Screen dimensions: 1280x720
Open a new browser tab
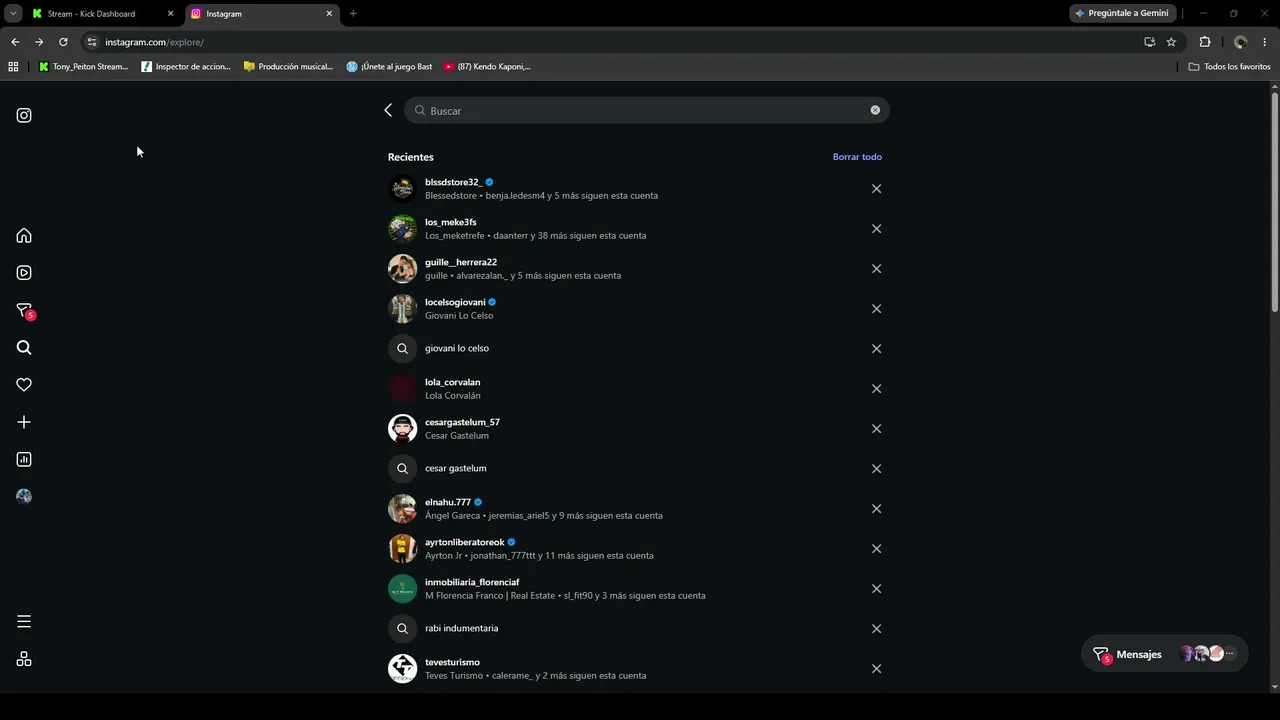pos(353,14)
